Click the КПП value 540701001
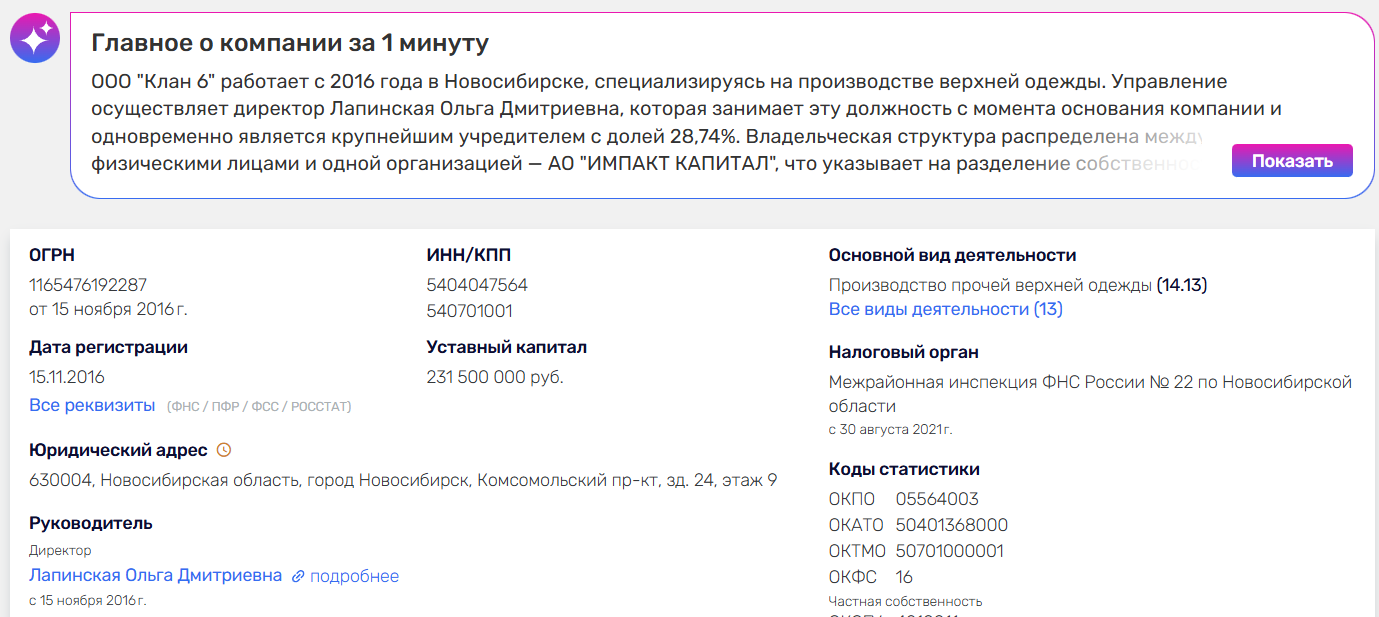Image resolution: width=1379 pixels, height=617 pixels. pyautogui.click(x=469, y=311)
